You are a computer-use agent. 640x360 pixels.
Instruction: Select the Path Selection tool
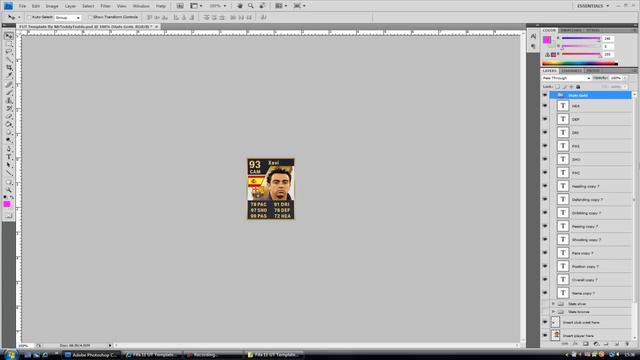tap(9, 165)
